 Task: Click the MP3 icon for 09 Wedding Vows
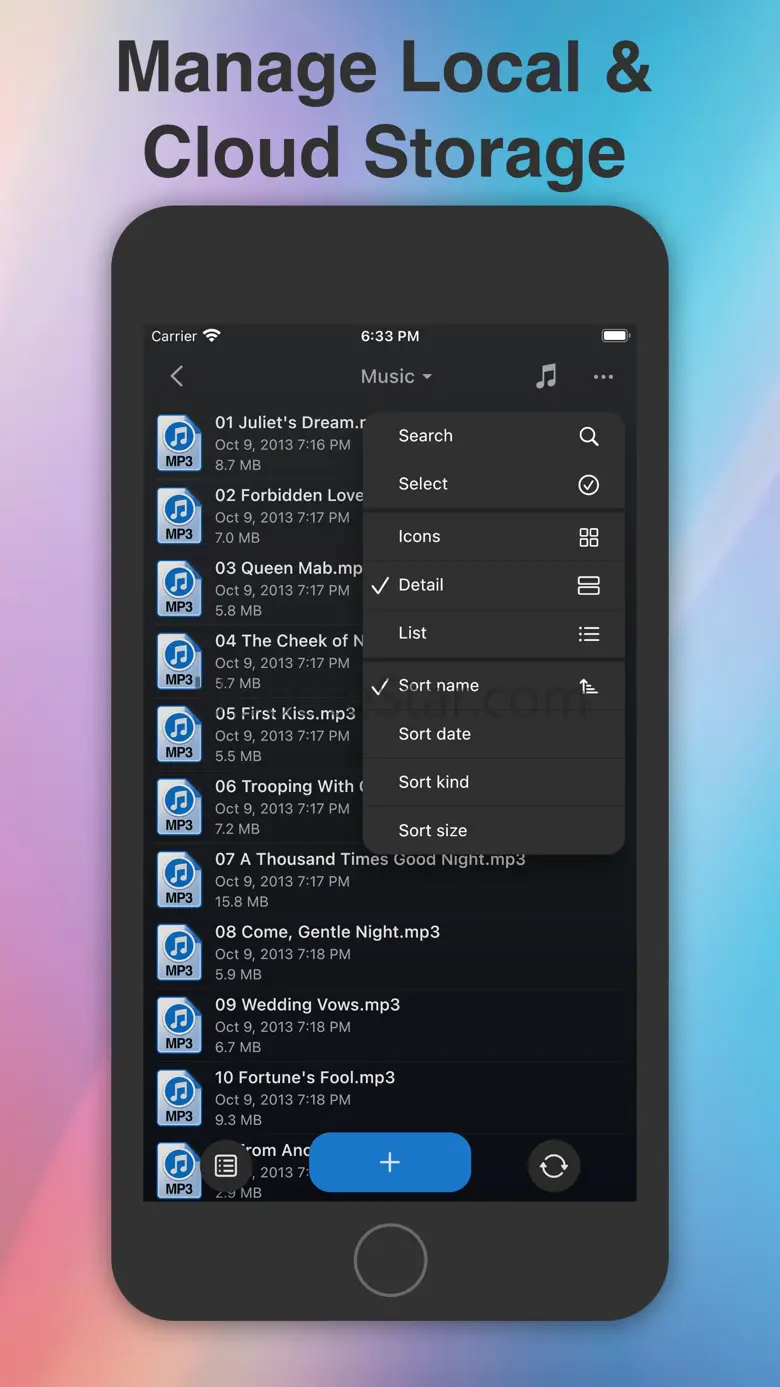(x=179, y=1025)
